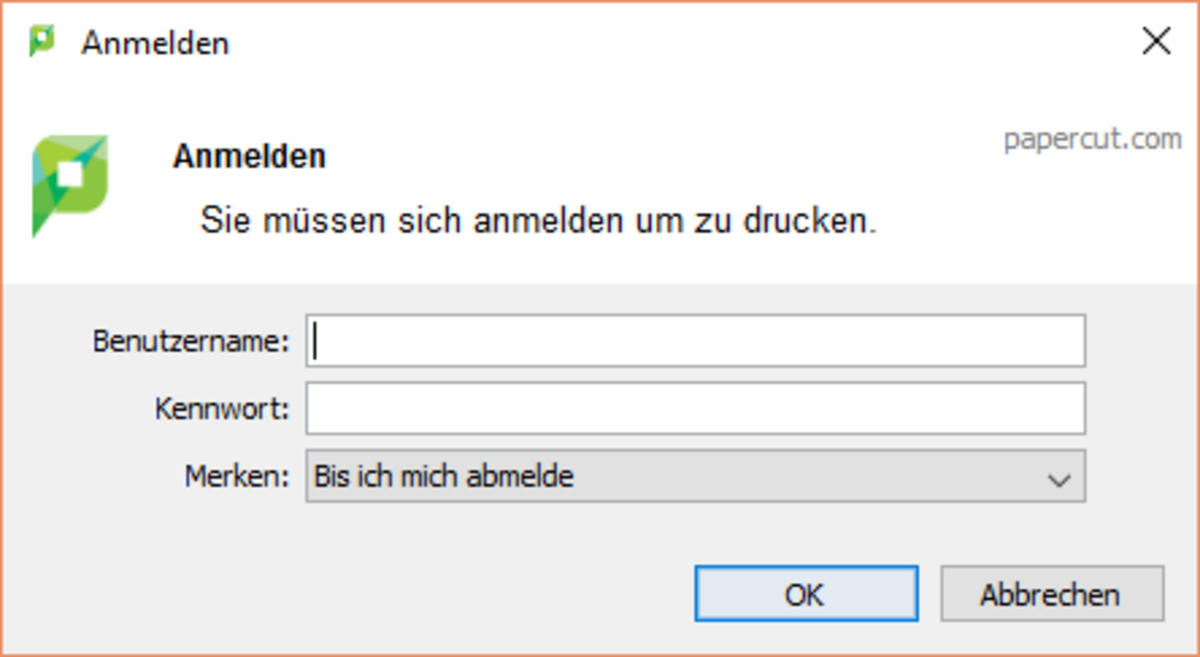Viewport: 1200px width, 657px height.
Task: Click the message "Sie müssen sich anmelden um zu drucken."
Action: pos(538,220)
